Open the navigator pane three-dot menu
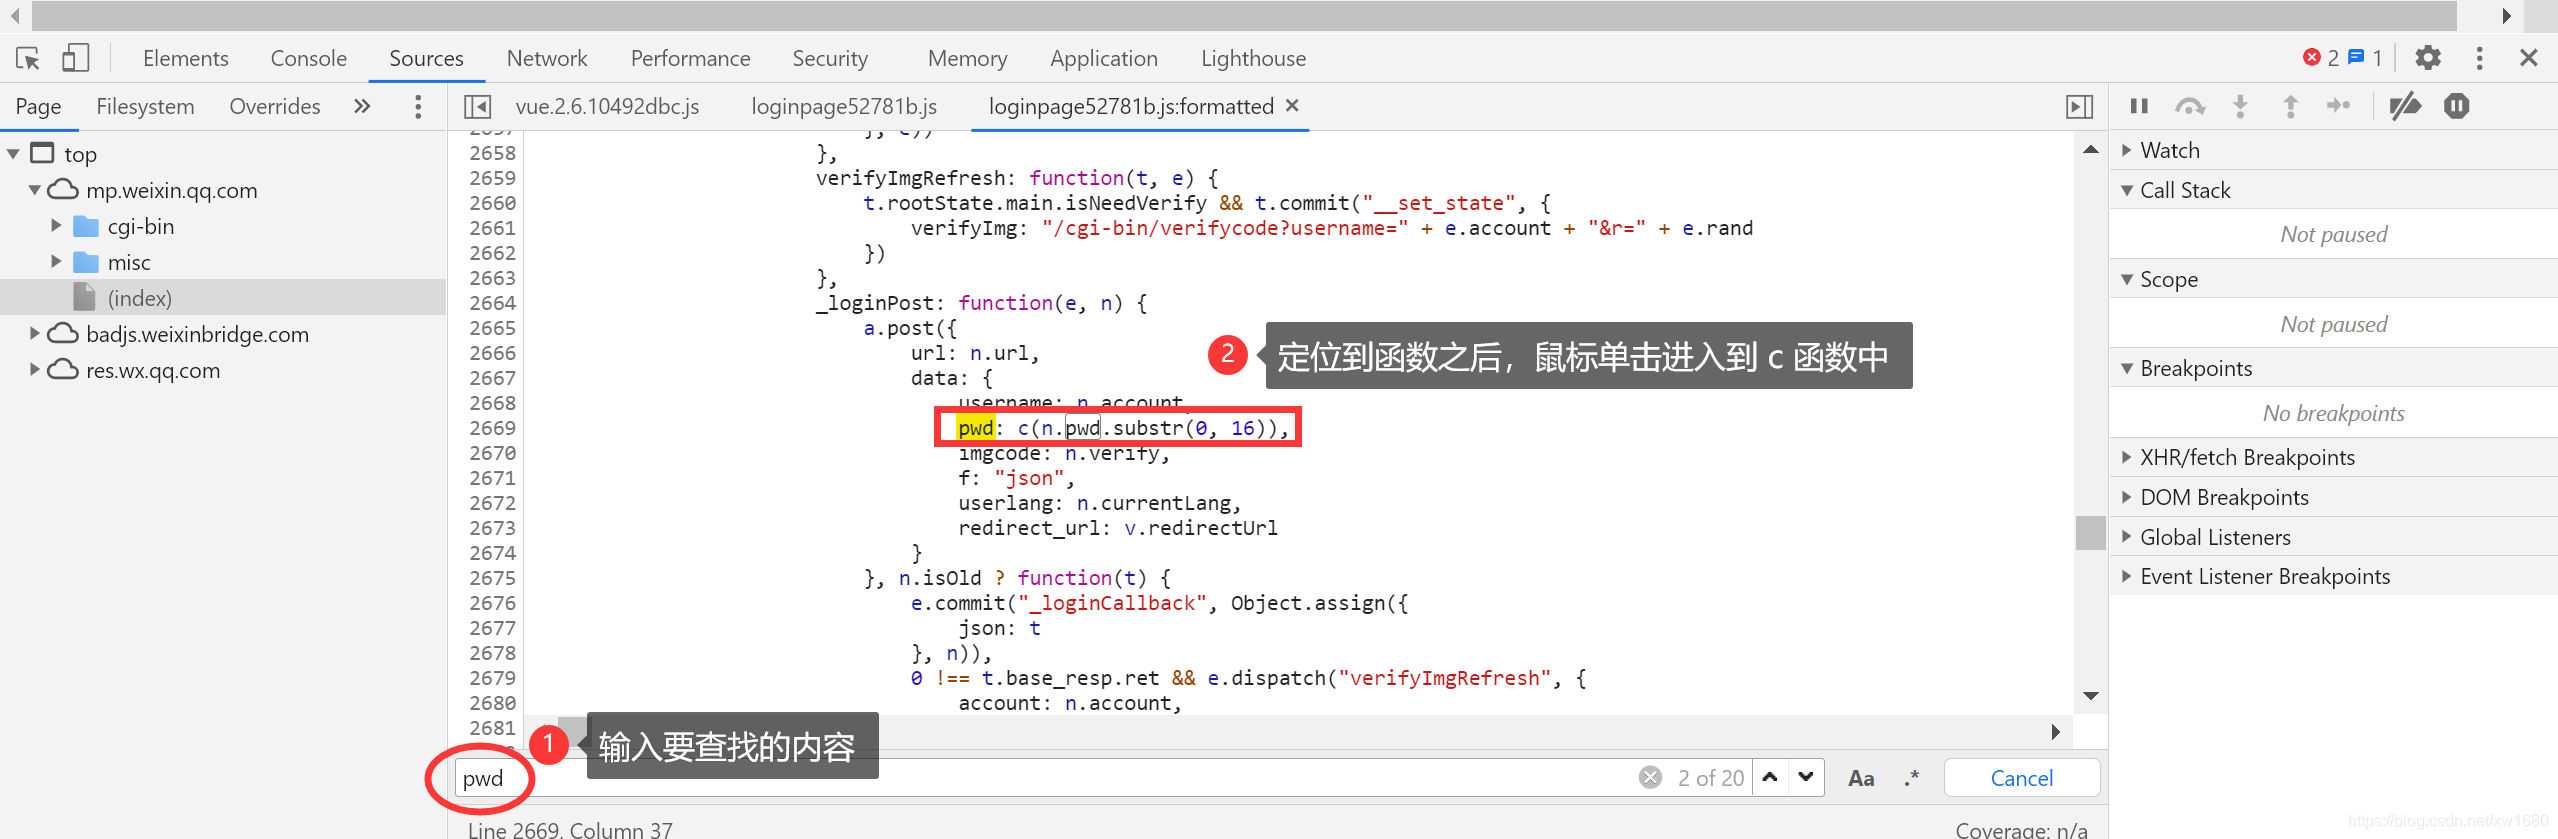2558x839 pixels. 418,106
